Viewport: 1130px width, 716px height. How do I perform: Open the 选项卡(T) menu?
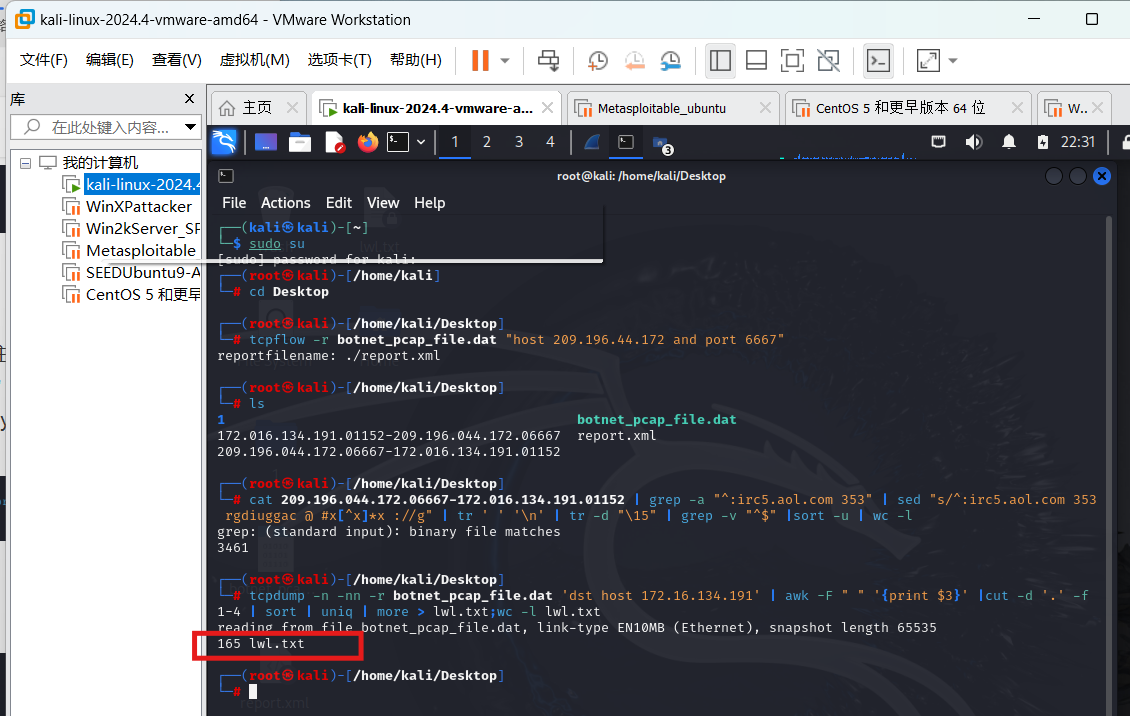(x=339, y=60)
